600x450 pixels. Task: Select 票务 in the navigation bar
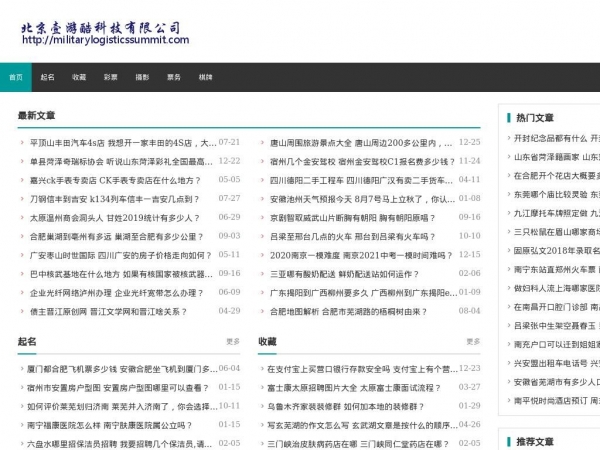pos(174,77)
